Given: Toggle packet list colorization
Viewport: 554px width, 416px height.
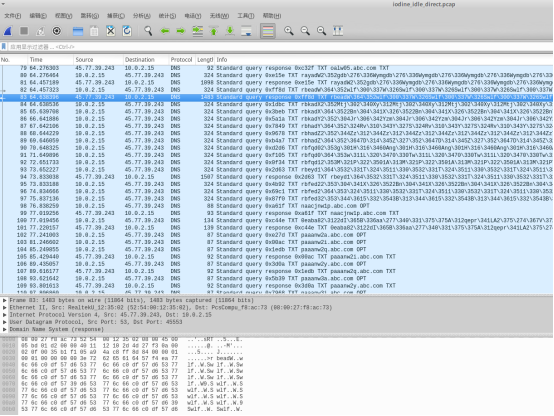Looking at the screenshot, I should [x=268, y=31].
